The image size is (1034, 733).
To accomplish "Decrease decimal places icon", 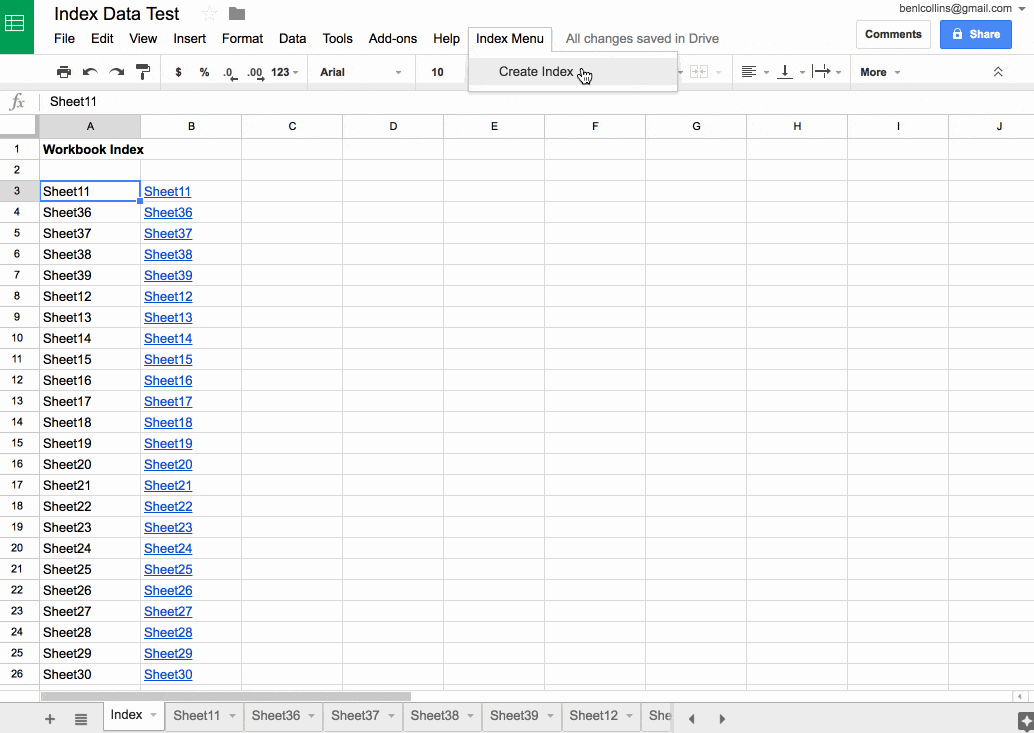I will (229, 73).
